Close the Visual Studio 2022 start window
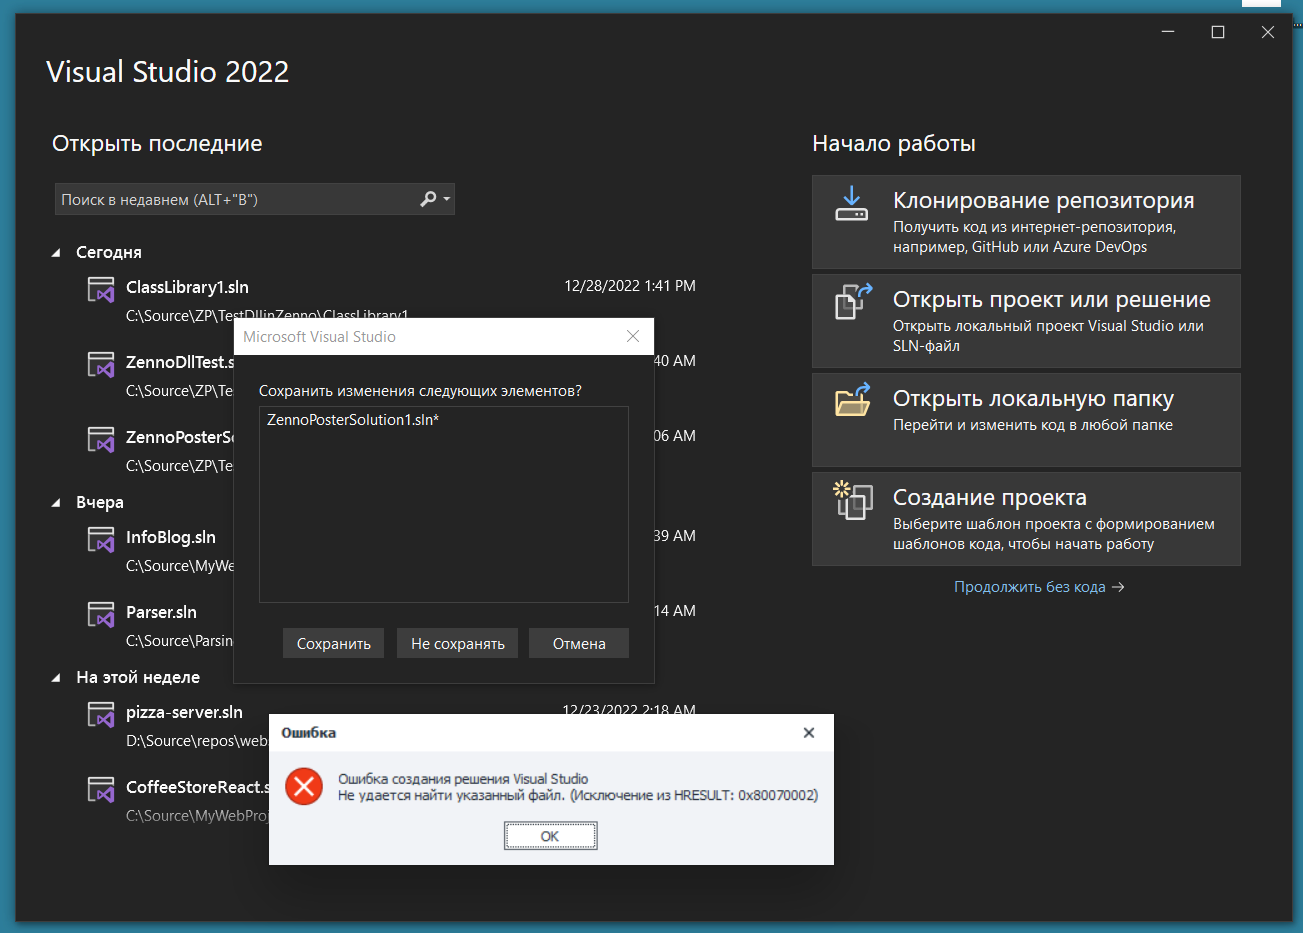The image size is (1303, 933). click(1268, 32)
